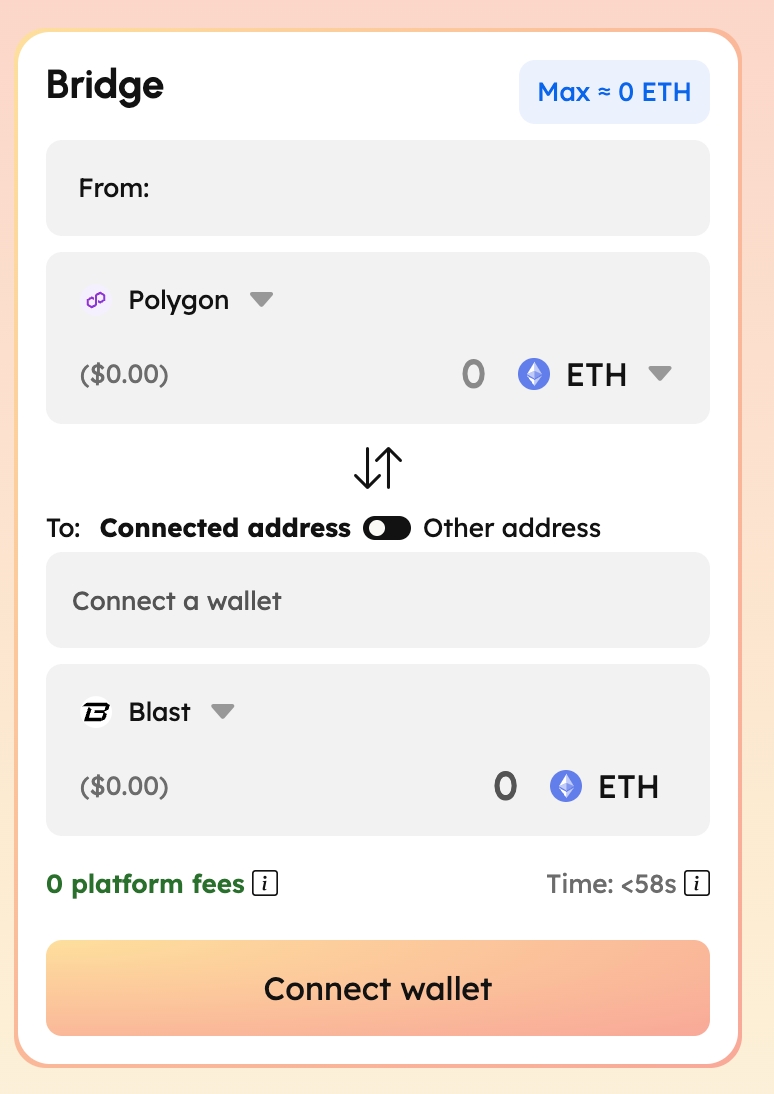
Task: Click the source ETH token icon
Action: coord(534,375)
